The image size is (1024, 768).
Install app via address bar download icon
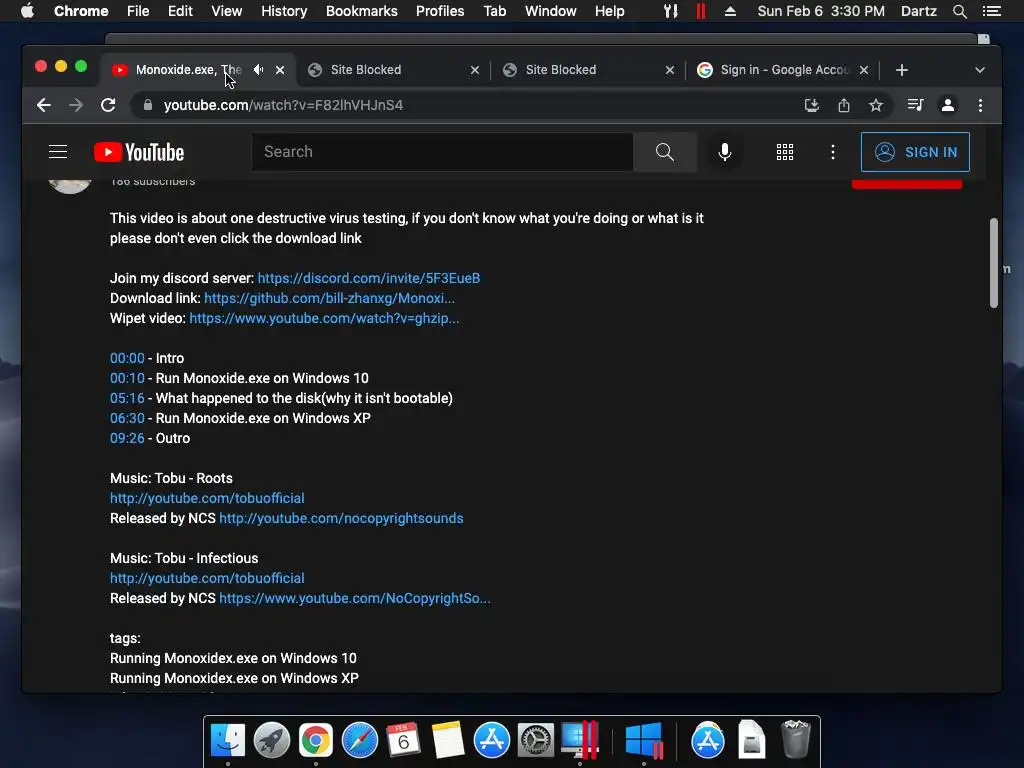[x=812, y=105]
